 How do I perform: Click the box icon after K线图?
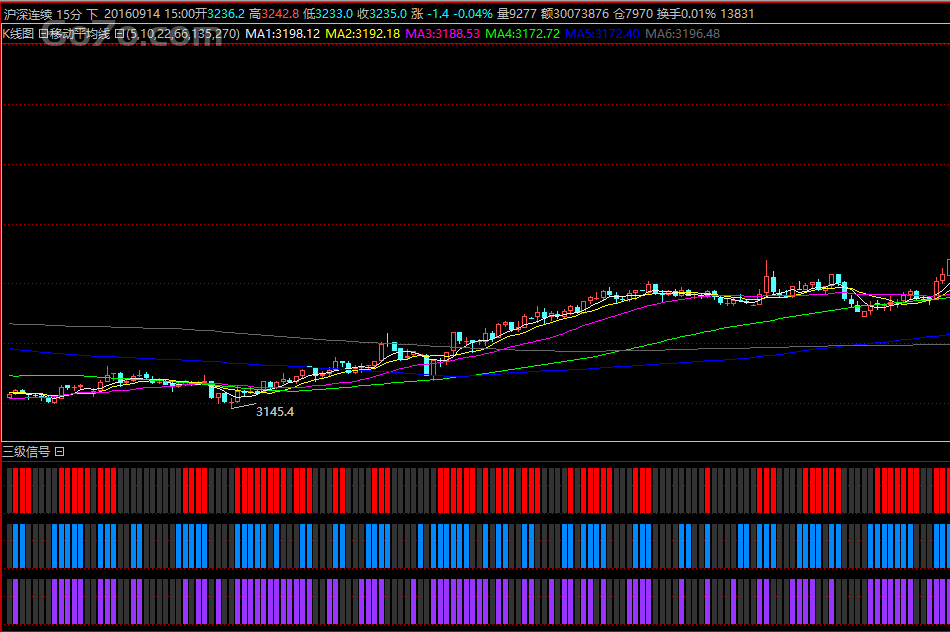pyautogui.click(x=43, y=34)
